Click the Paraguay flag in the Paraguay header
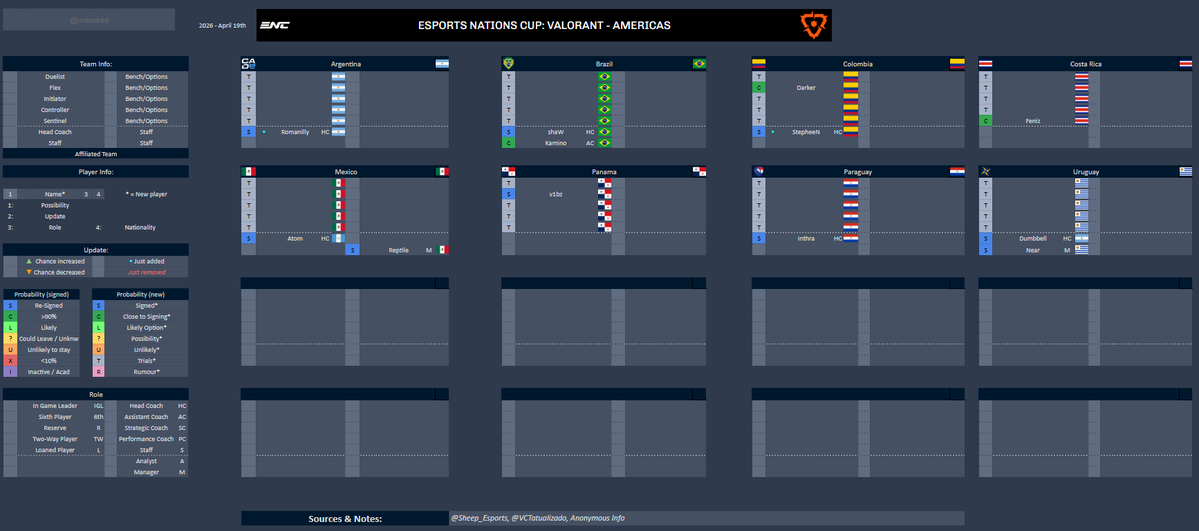The width and height of the screenshot is (1199, 531). point(957,171)
